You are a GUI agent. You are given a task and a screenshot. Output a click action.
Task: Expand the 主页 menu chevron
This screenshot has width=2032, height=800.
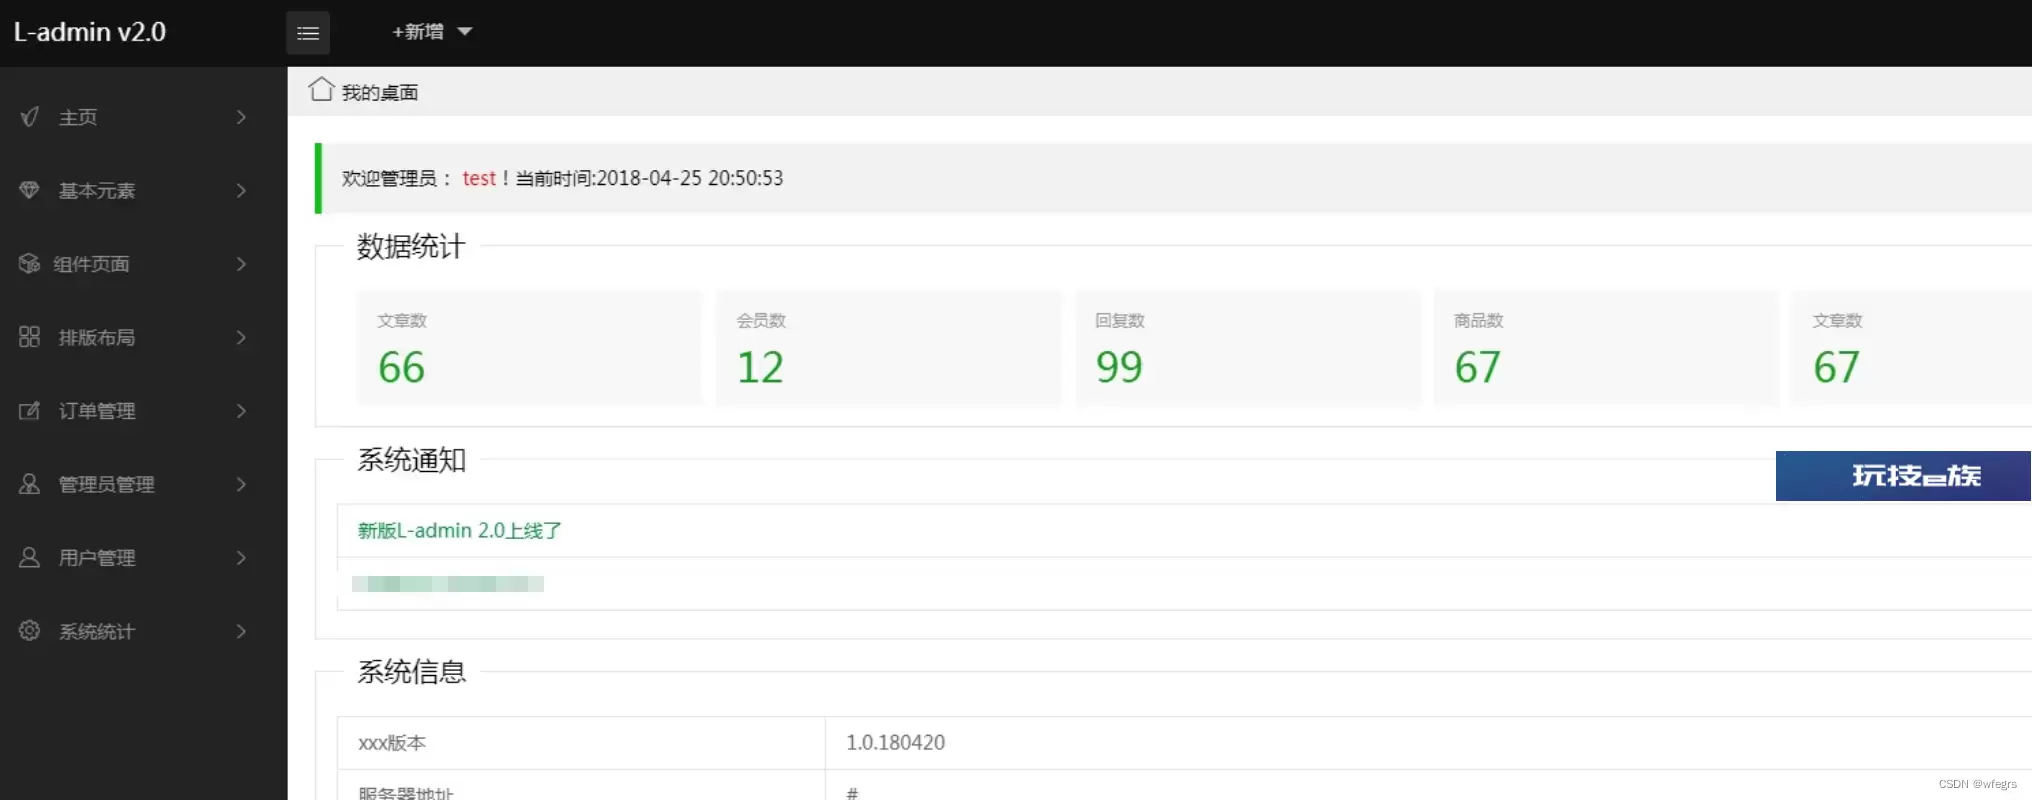pyautogui.click(x=241, y=117)
